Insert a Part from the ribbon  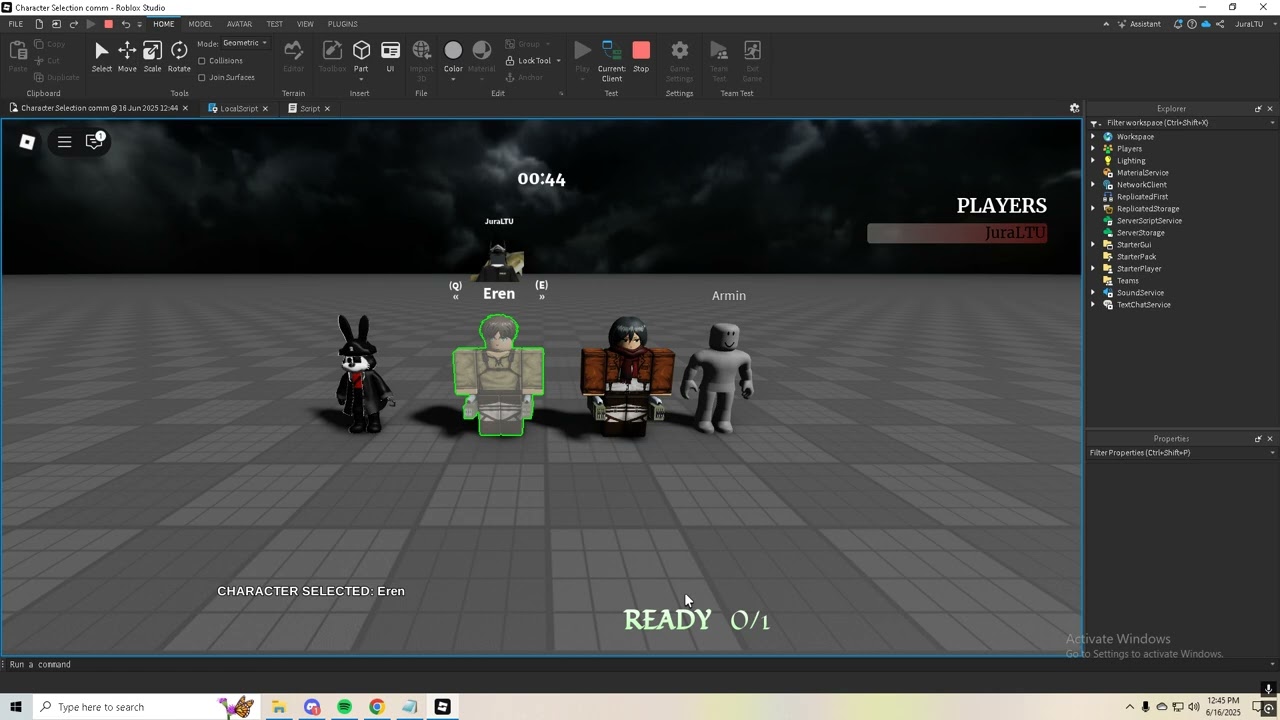click(361, 50)
